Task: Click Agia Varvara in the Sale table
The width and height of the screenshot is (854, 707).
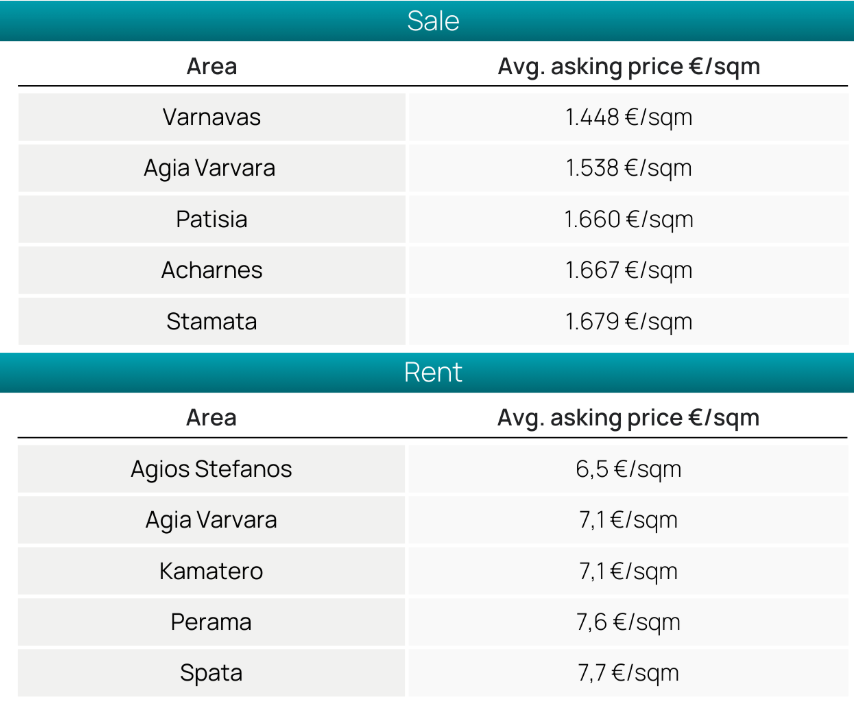Action: tap(212, 168)
